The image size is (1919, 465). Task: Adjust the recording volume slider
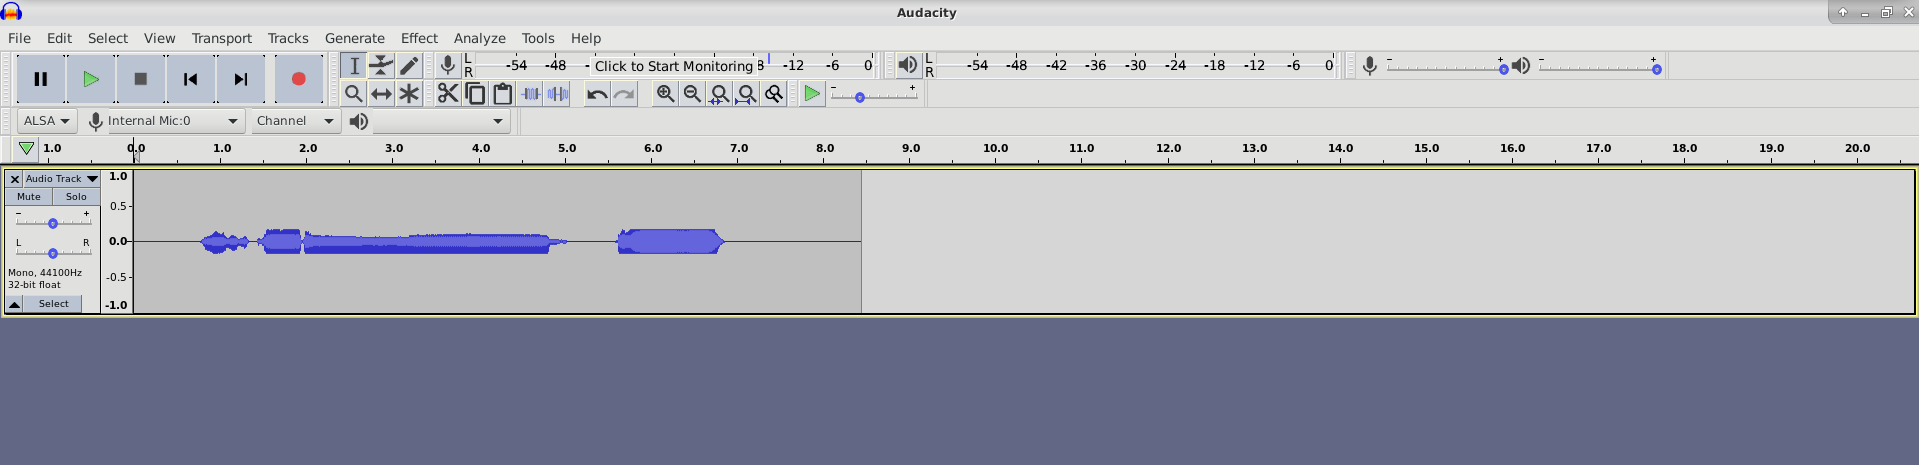[x=1448, y=68]
